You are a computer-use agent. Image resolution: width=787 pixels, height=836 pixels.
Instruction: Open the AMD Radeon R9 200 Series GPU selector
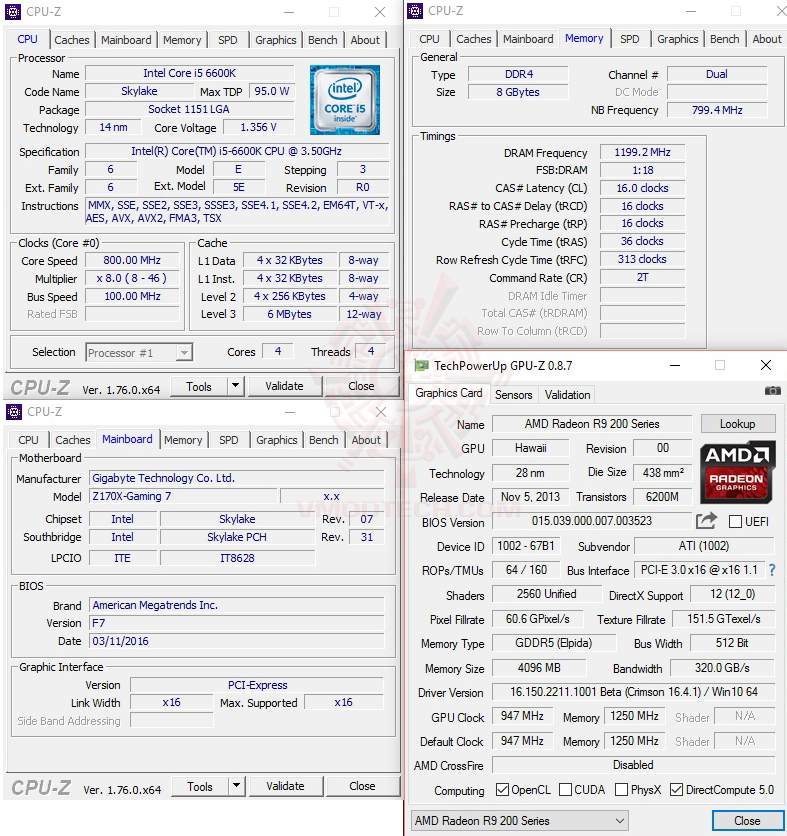[x=520, y=821]
